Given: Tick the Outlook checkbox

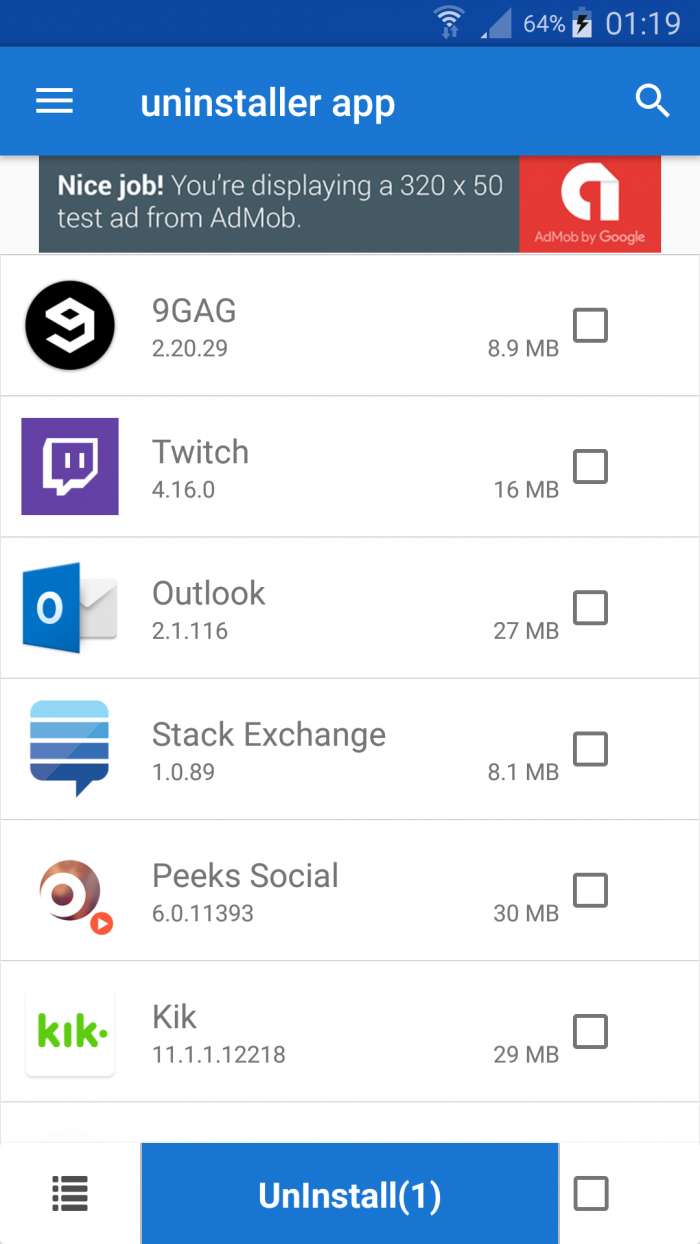Looking at the screenshot, I should 590,607.
